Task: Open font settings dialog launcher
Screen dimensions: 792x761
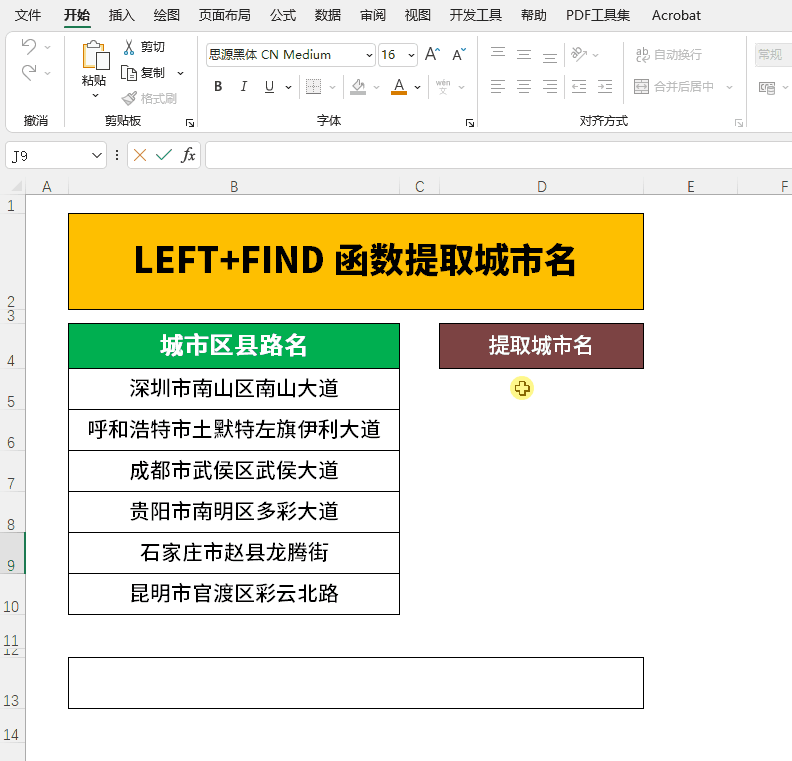Action: [470, 123]
